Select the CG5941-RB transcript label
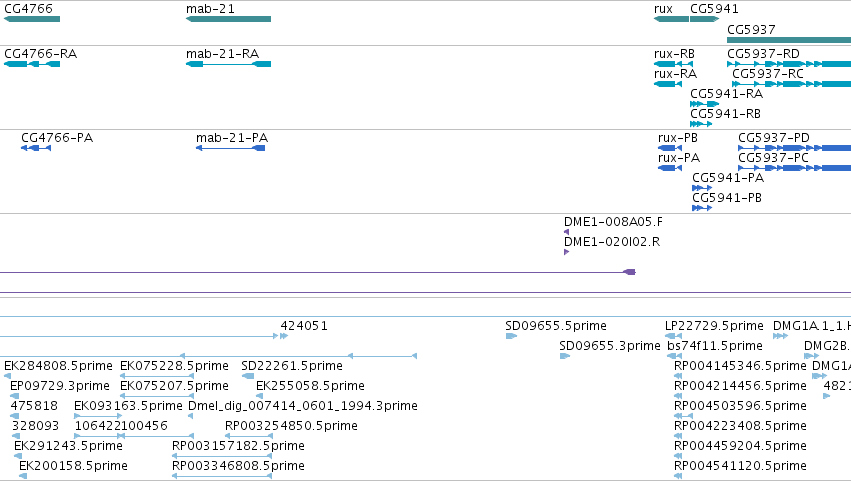The height and width of the screenshot is (481, 851). click(x=726, y=114)
